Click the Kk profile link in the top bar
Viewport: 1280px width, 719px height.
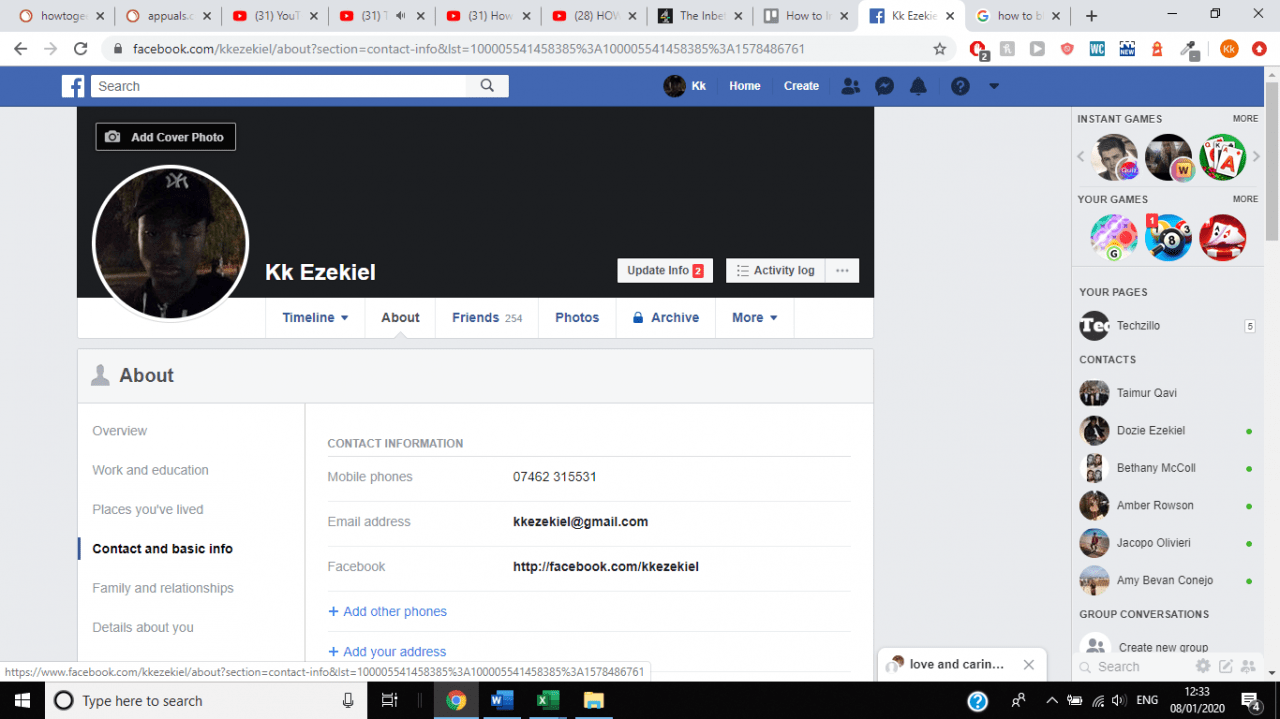[686, 86]
